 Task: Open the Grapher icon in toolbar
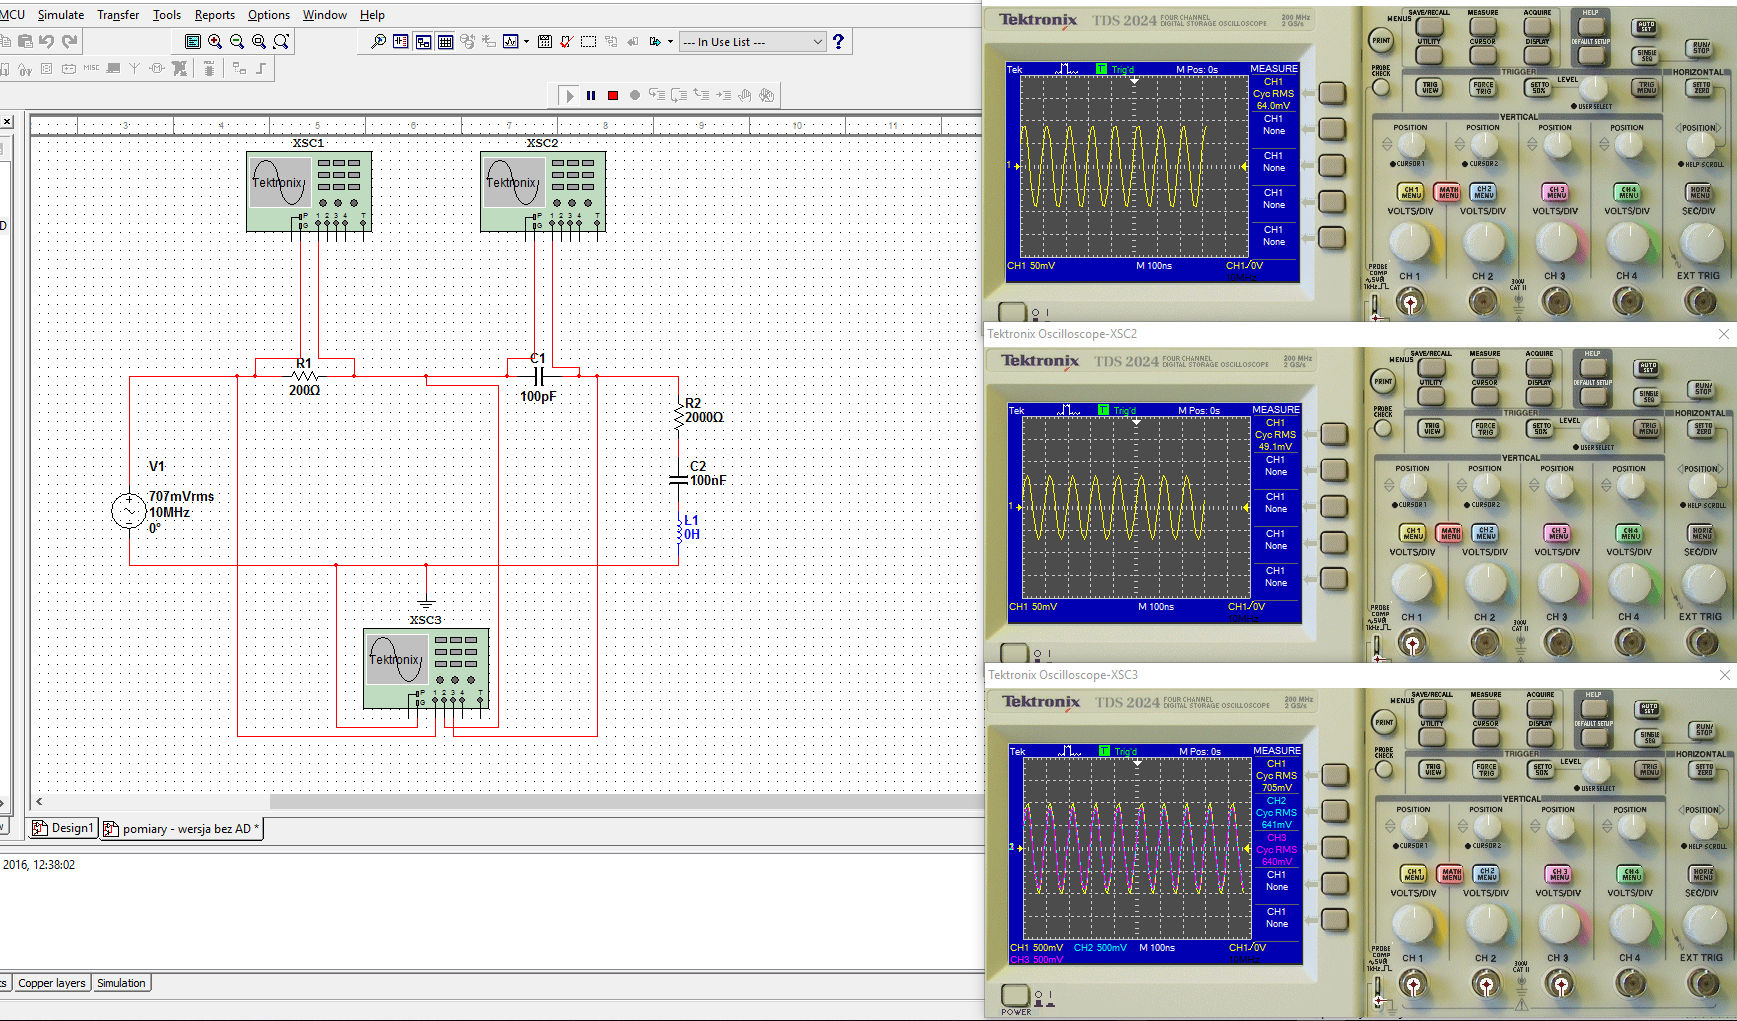[511, 42]
